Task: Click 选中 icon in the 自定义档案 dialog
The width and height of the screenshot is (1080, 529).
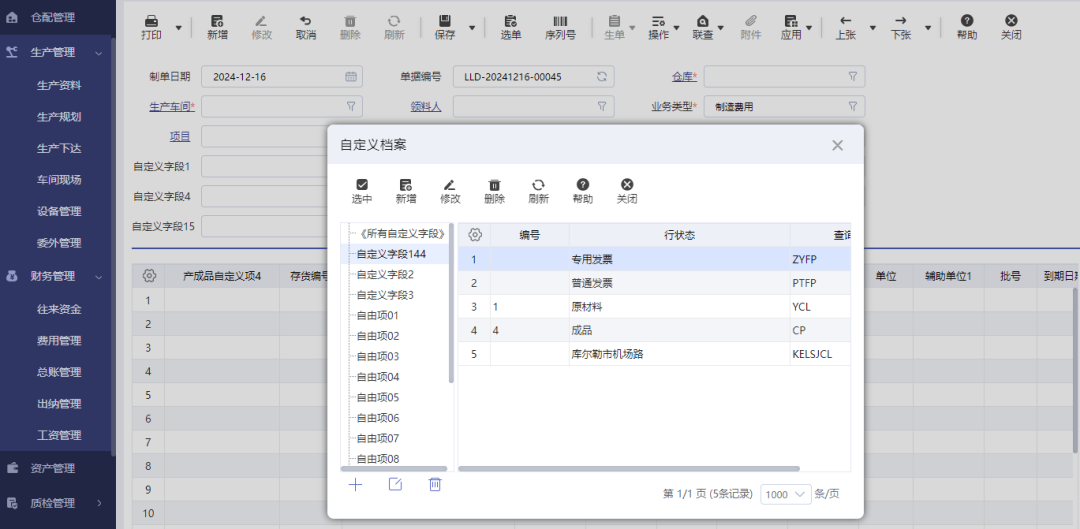Action: (362, 185)
